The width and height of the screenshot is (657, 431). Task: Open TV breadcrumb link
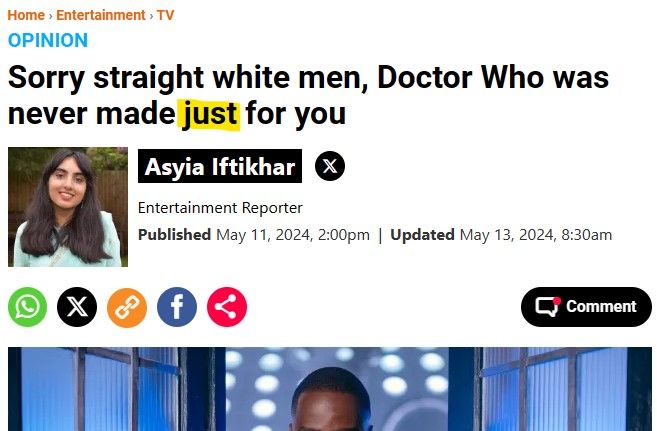click(166, 15)
